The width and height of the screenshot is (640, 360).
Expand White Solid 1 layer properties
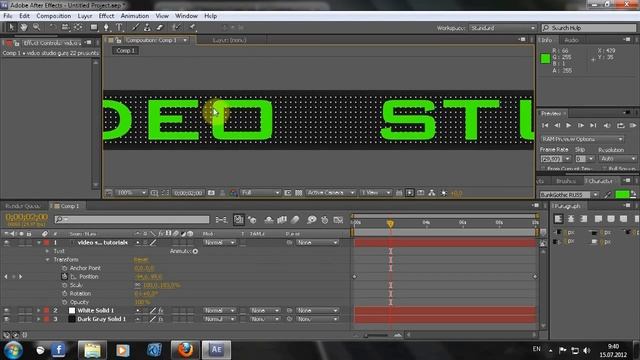click(38, 311)
